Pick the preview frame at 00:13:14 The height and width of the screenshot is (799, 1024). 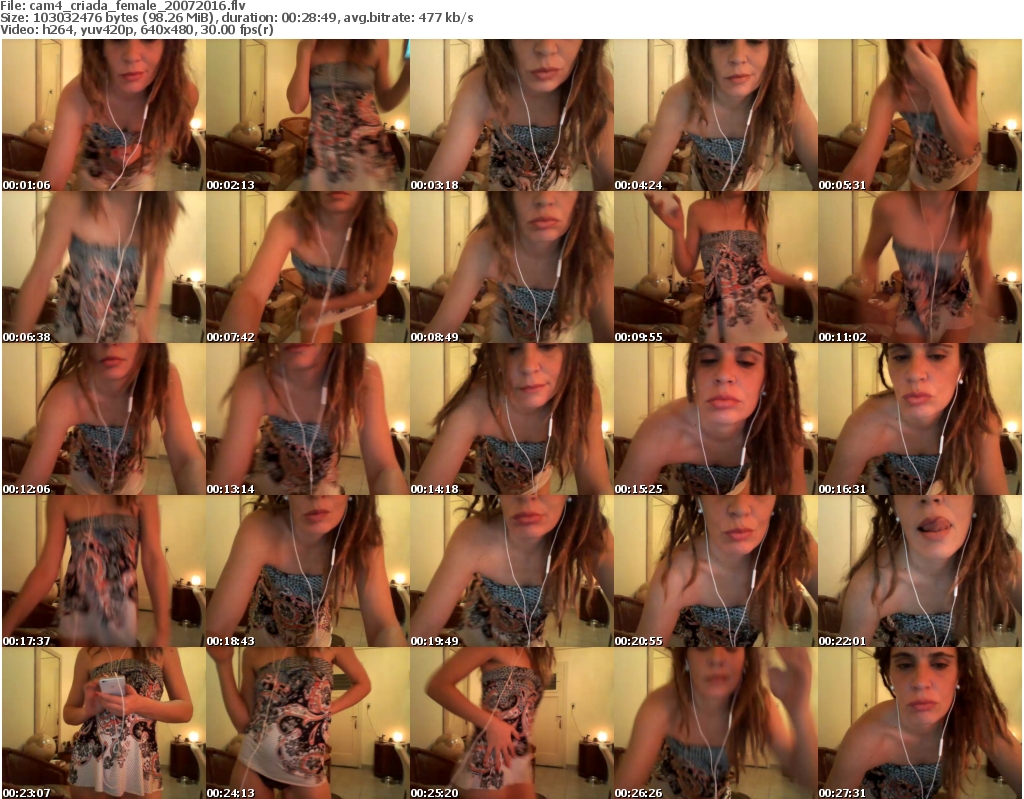[308, 419]
